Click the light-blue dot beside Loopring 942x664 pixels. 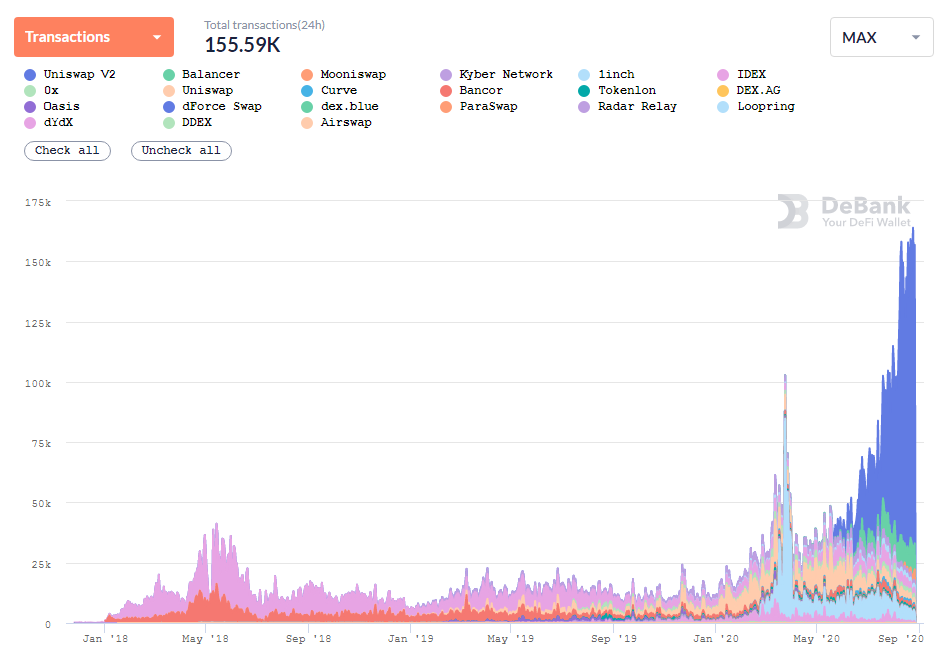click(723, 107)
